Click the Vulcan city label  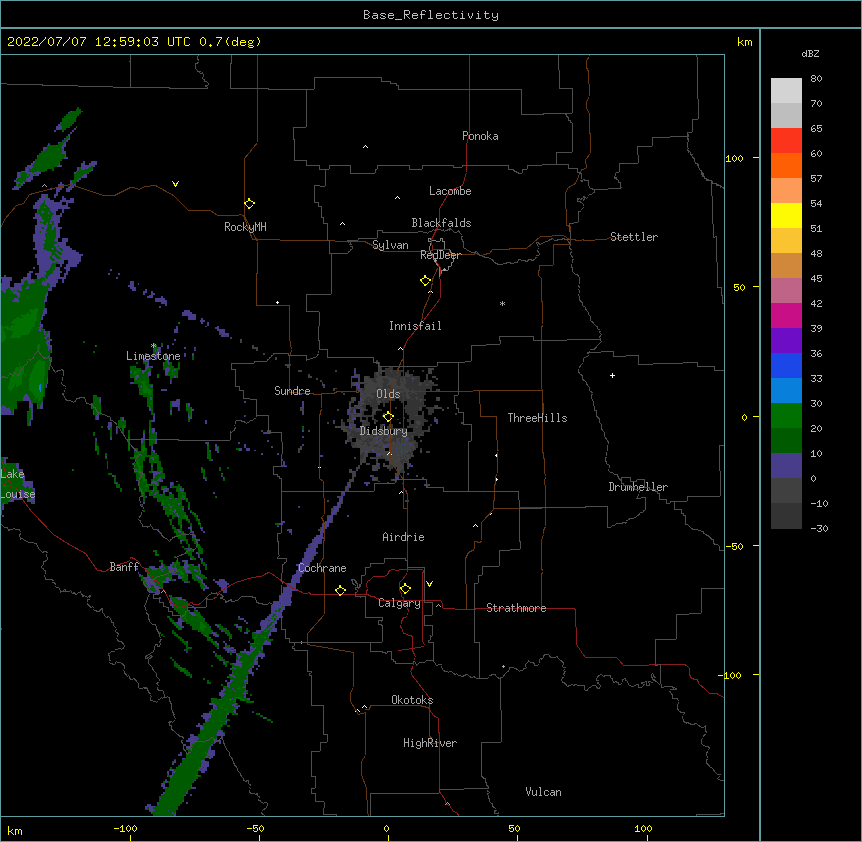coord(543,792)
